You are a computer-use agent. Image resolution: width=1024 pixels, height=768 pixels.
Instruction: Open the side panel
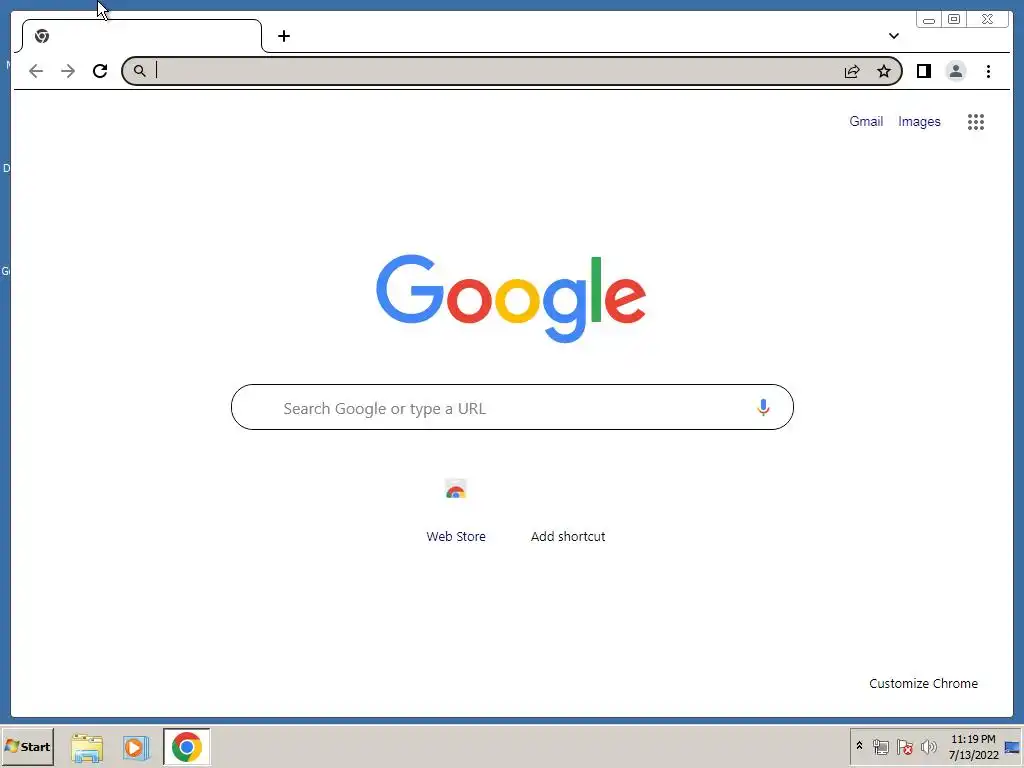click(923, 71)
